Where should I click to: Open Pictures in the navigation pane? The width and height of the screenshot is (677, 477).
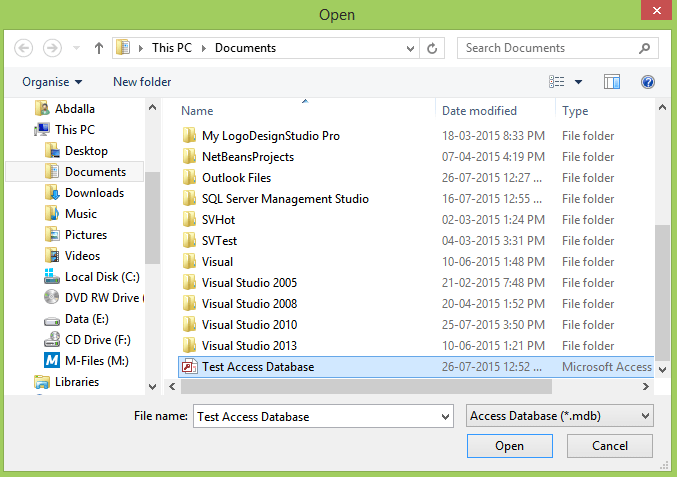76,235
